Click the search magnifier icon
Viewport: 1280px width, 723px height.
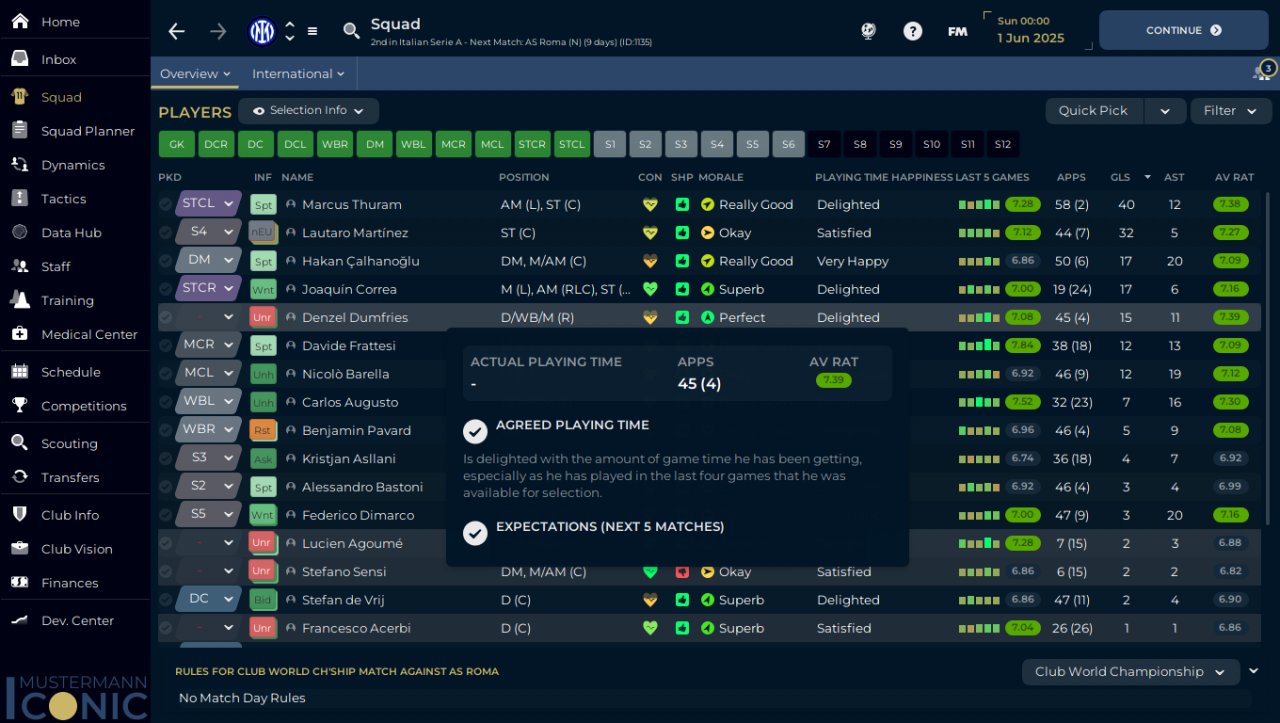(x=351, y=31)
